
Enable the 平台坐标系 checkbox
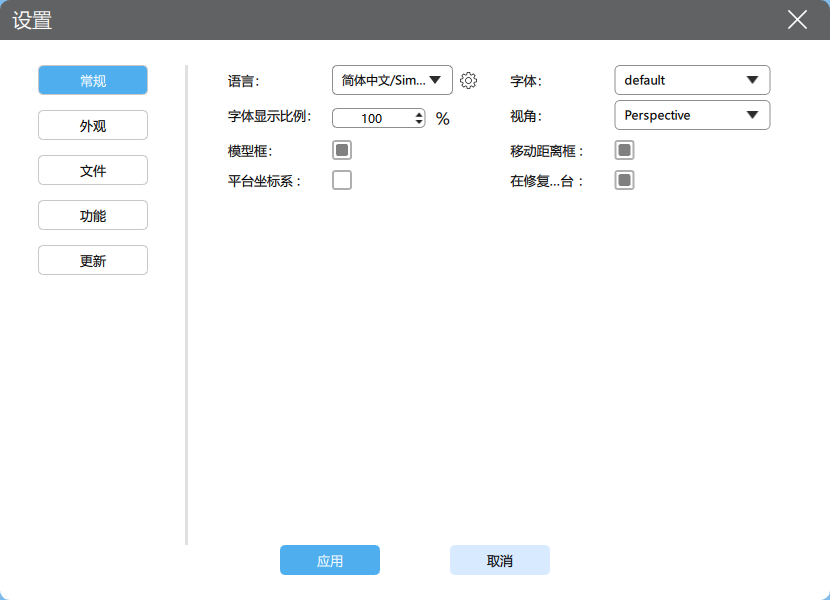tap(342, 180)
